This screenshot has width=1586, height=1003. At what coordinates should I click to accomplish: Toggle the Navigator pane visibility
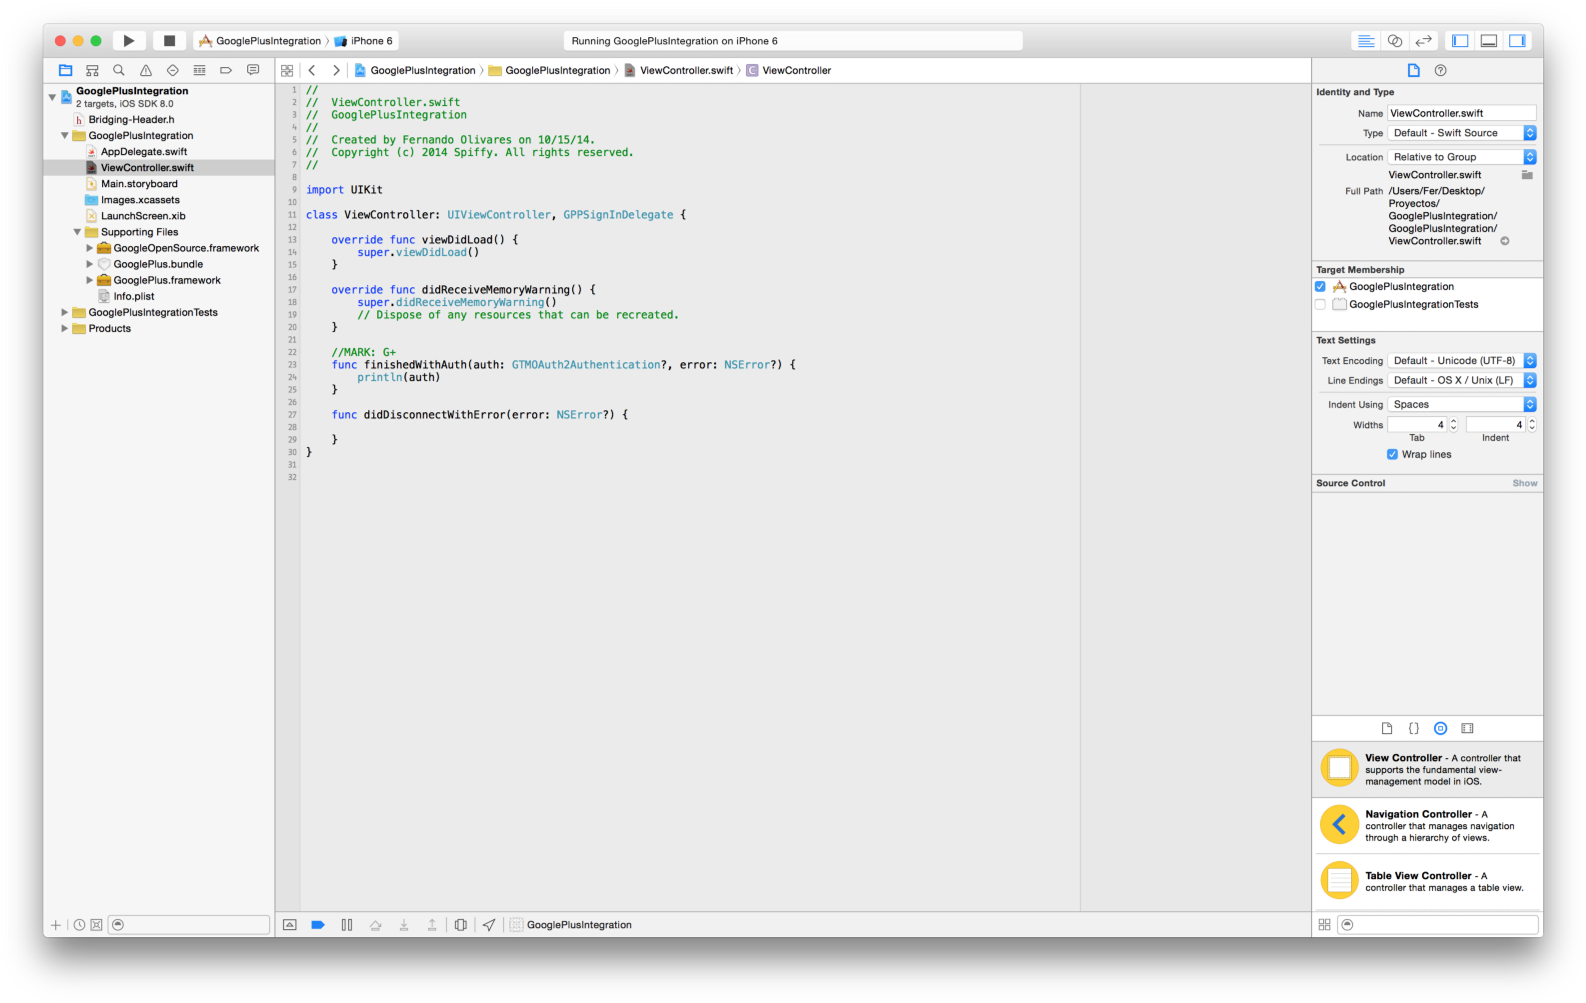pos(1460,41)
